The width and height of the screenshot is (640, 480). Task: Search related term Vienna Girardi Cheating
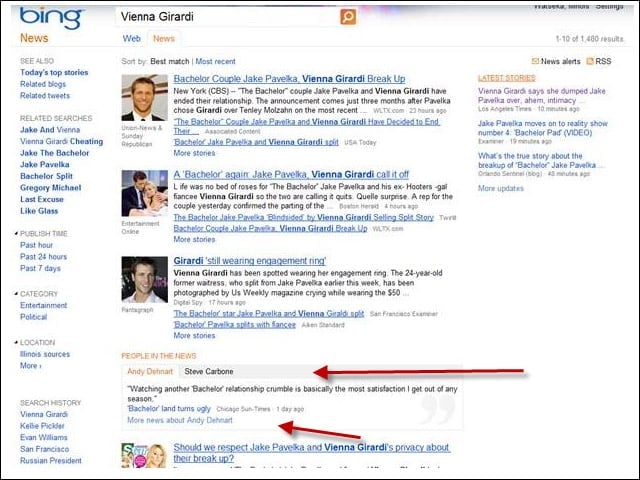click(61, 141)
